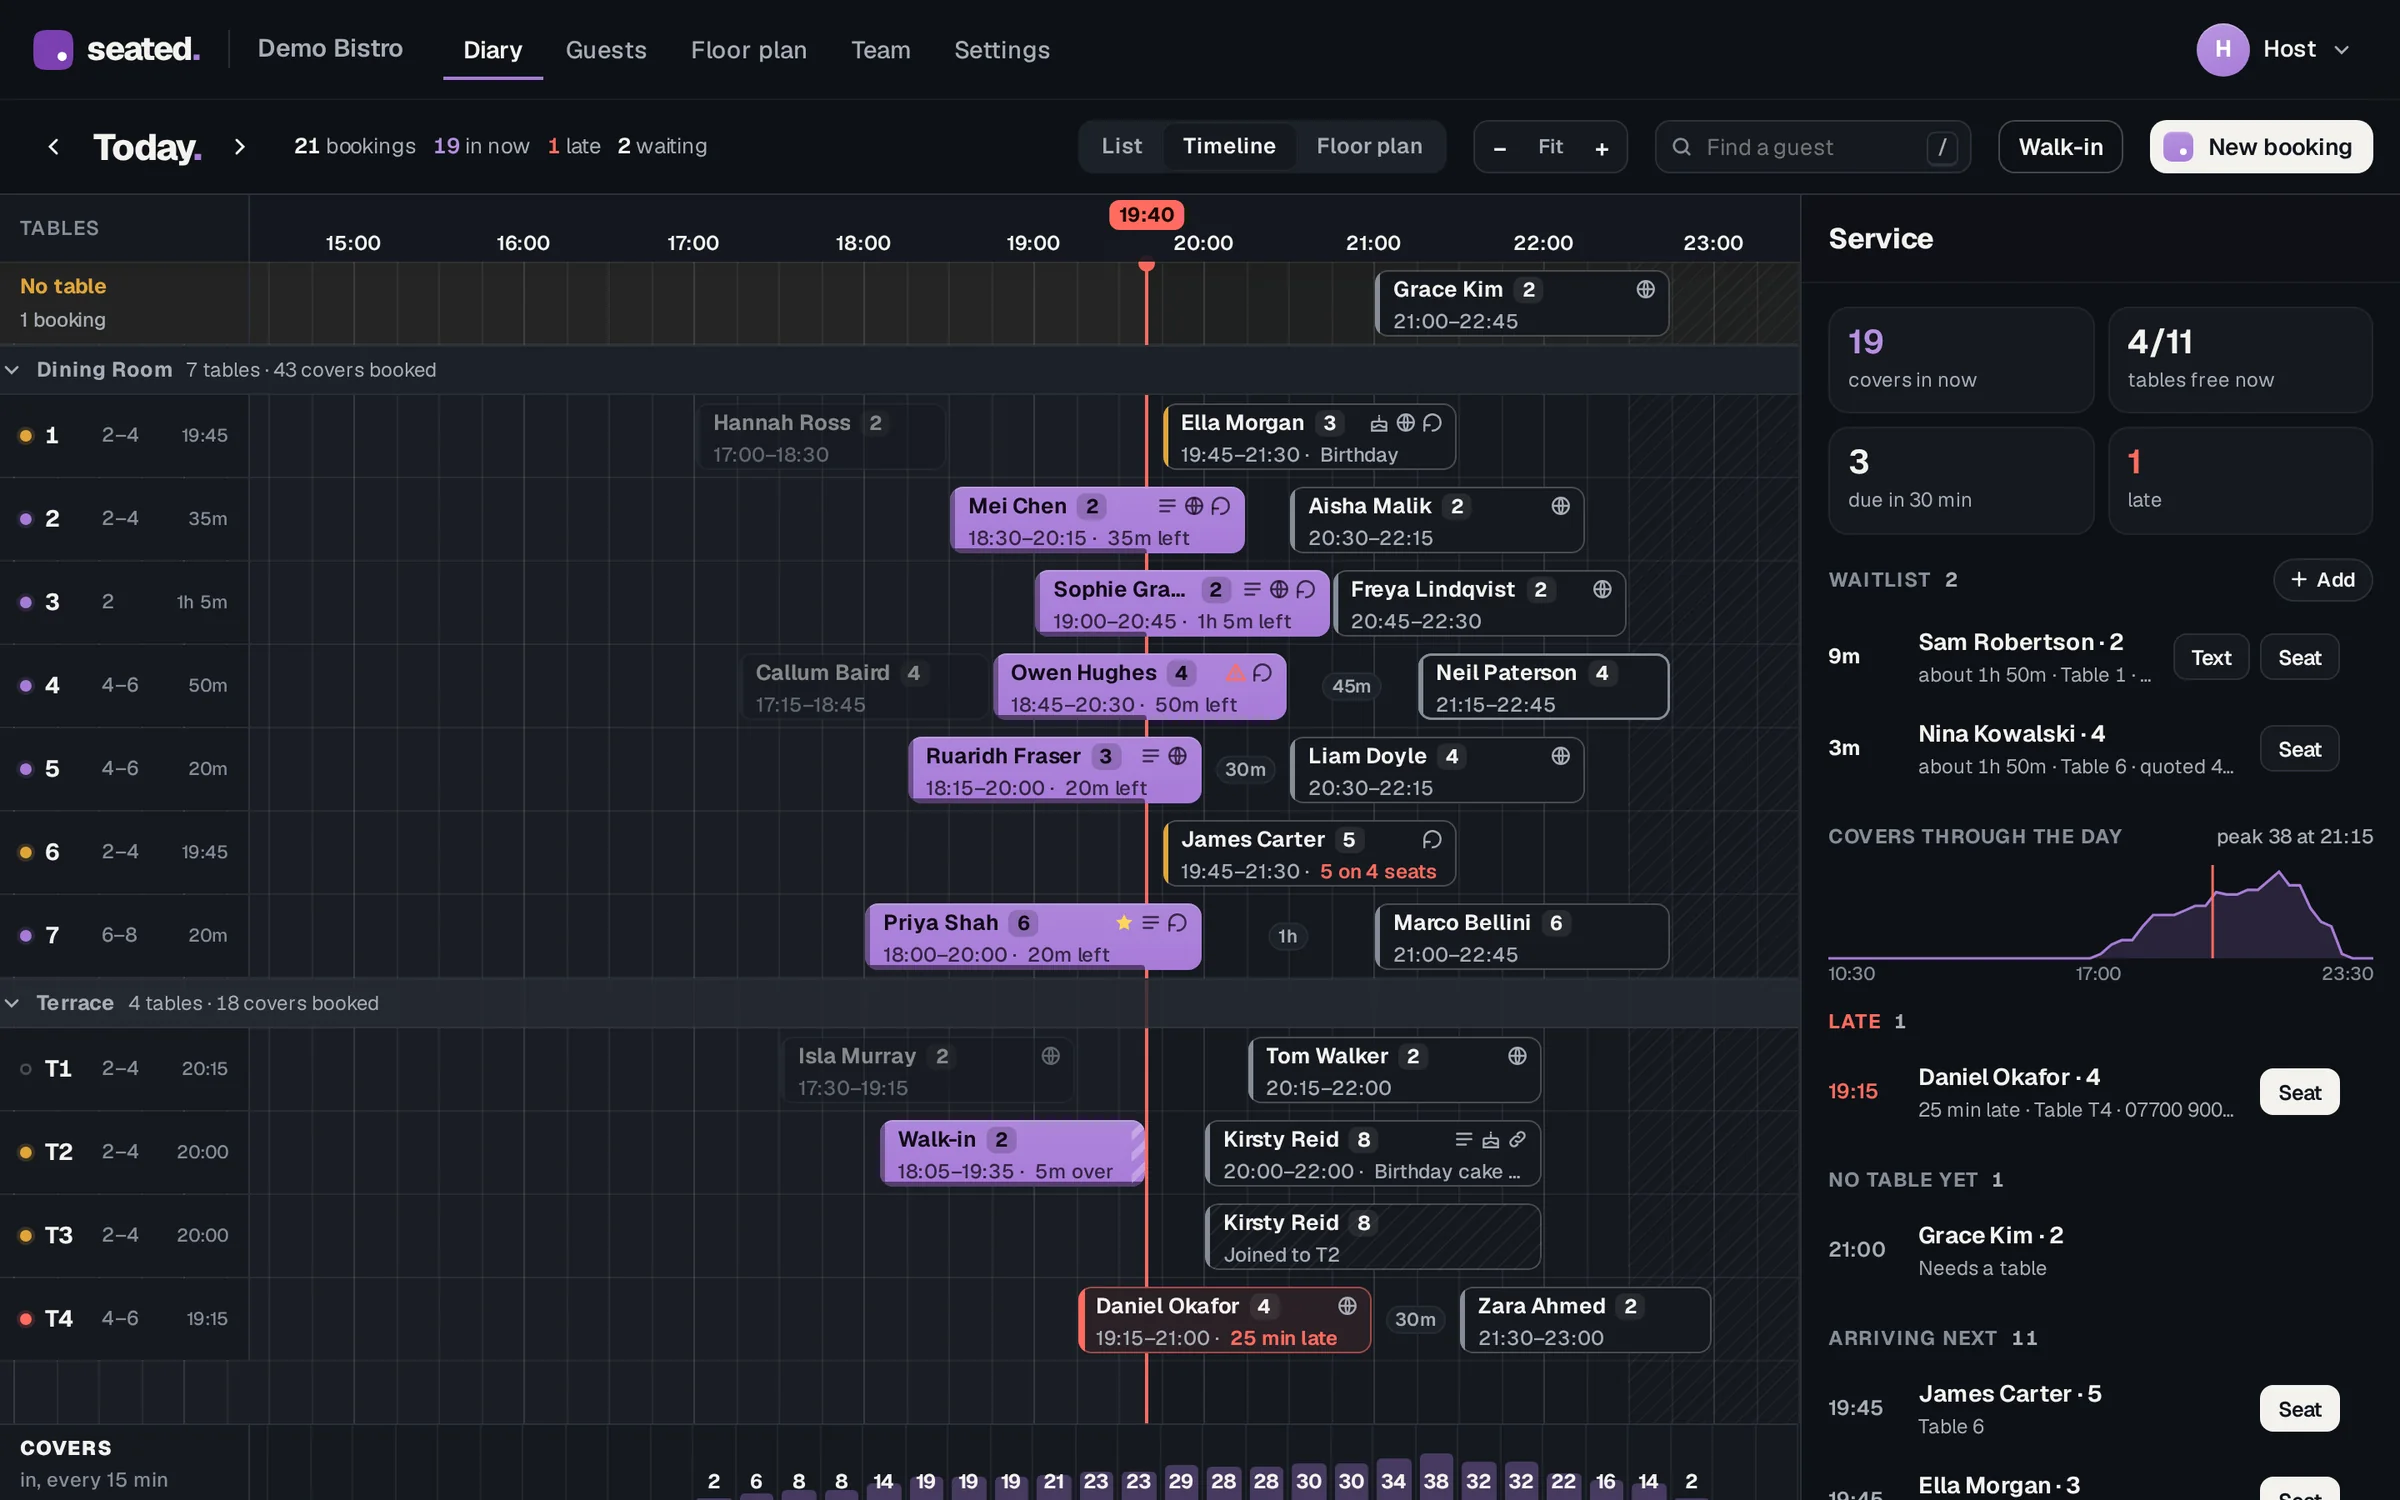Open the Settings tab
The height and width of the screenshot is (1500, 2400).
(x=1002, y=49)
